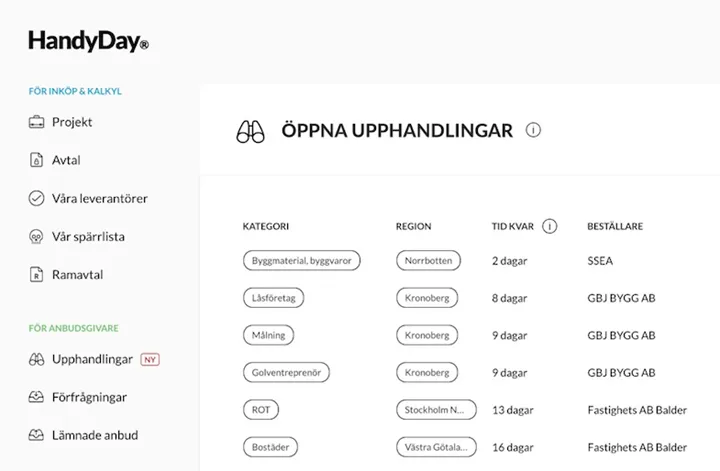Viewport: 720px width, 471px height.
Task: Click the info icon next to Öppna Upphandlingar
Action: point(533,130)
